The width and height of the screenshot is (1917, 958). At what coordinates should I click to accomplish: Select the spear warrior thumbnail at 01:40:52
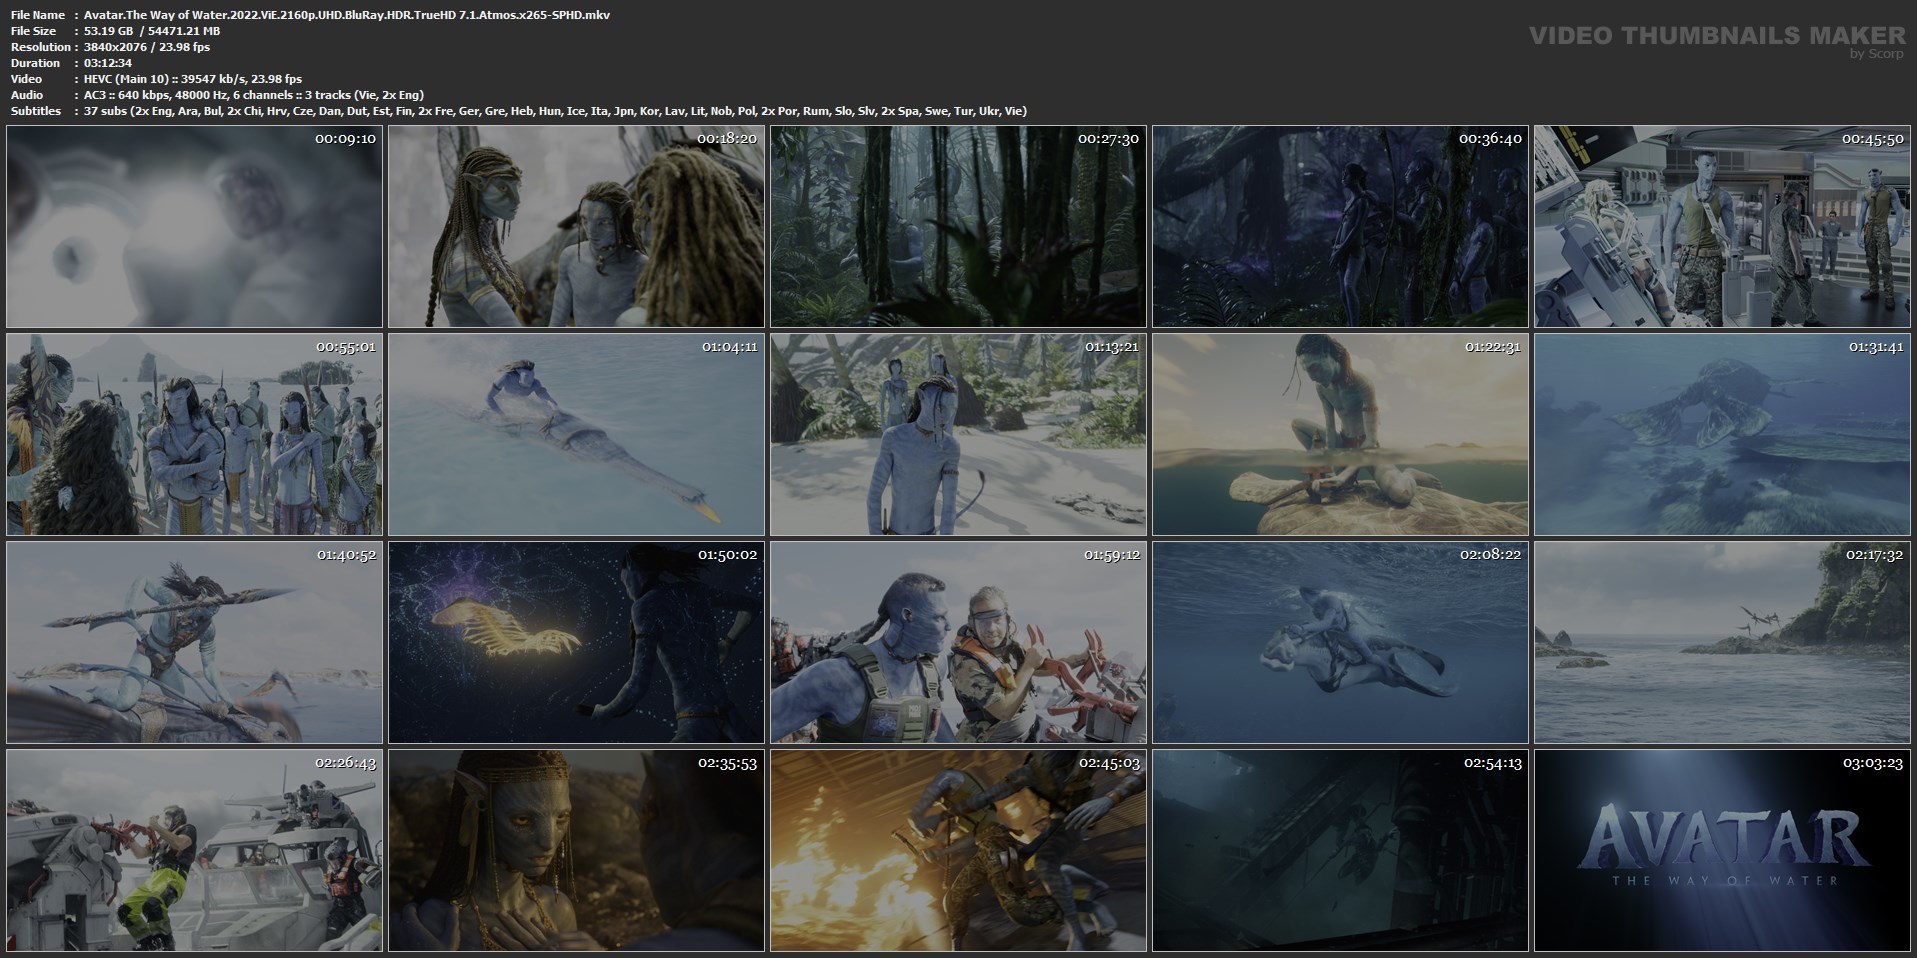coord(194,643)
